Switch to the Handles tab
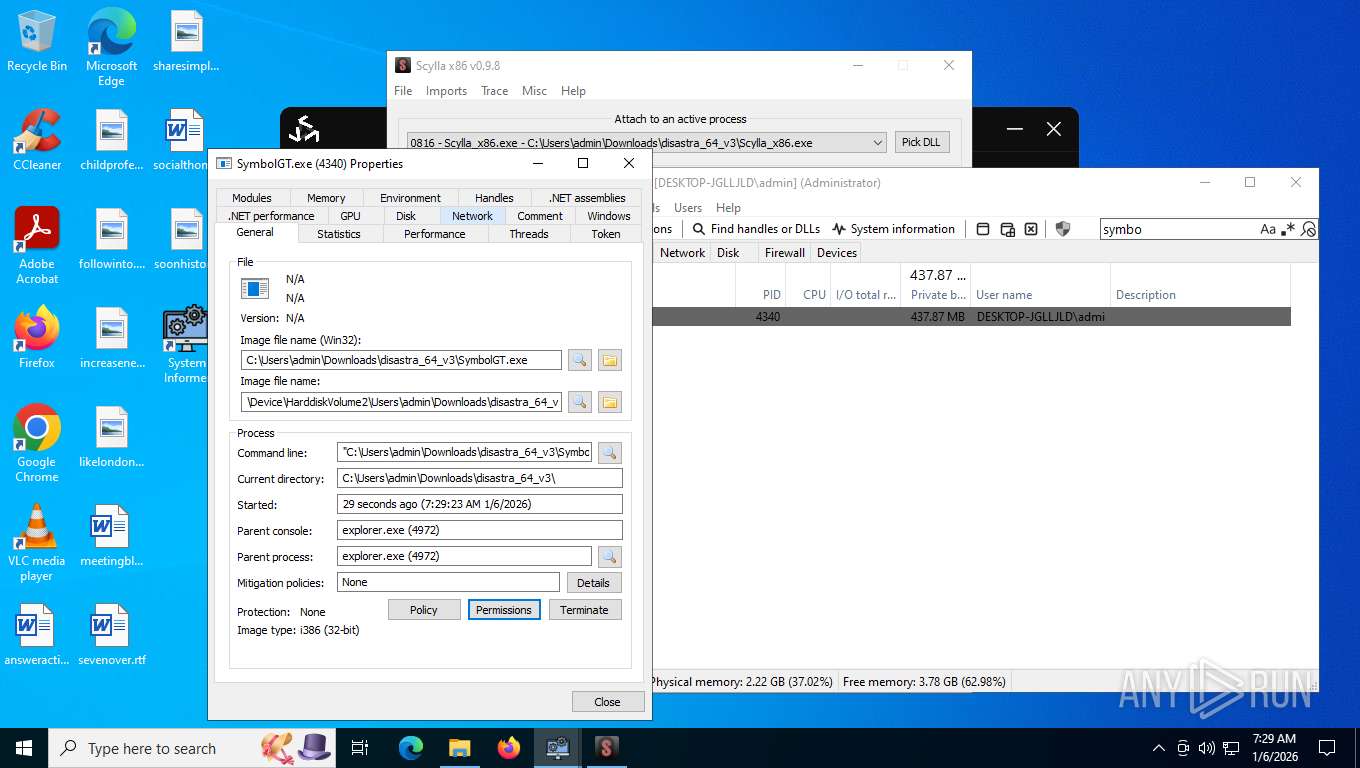This screenshot has width=1360, height=768. (x=494, y=198)
